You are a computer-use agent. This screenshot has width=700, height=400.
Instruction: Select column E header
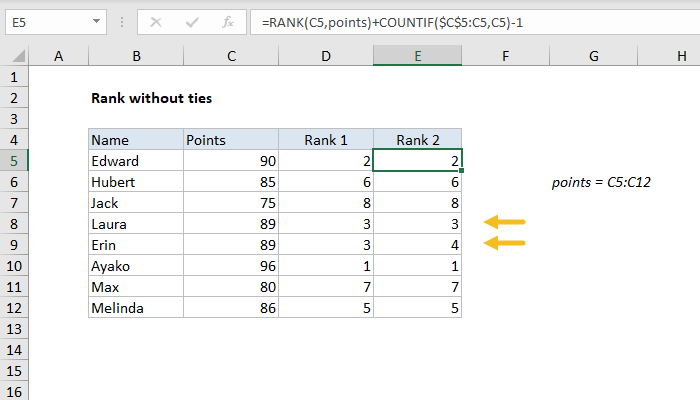pos(417,56)
